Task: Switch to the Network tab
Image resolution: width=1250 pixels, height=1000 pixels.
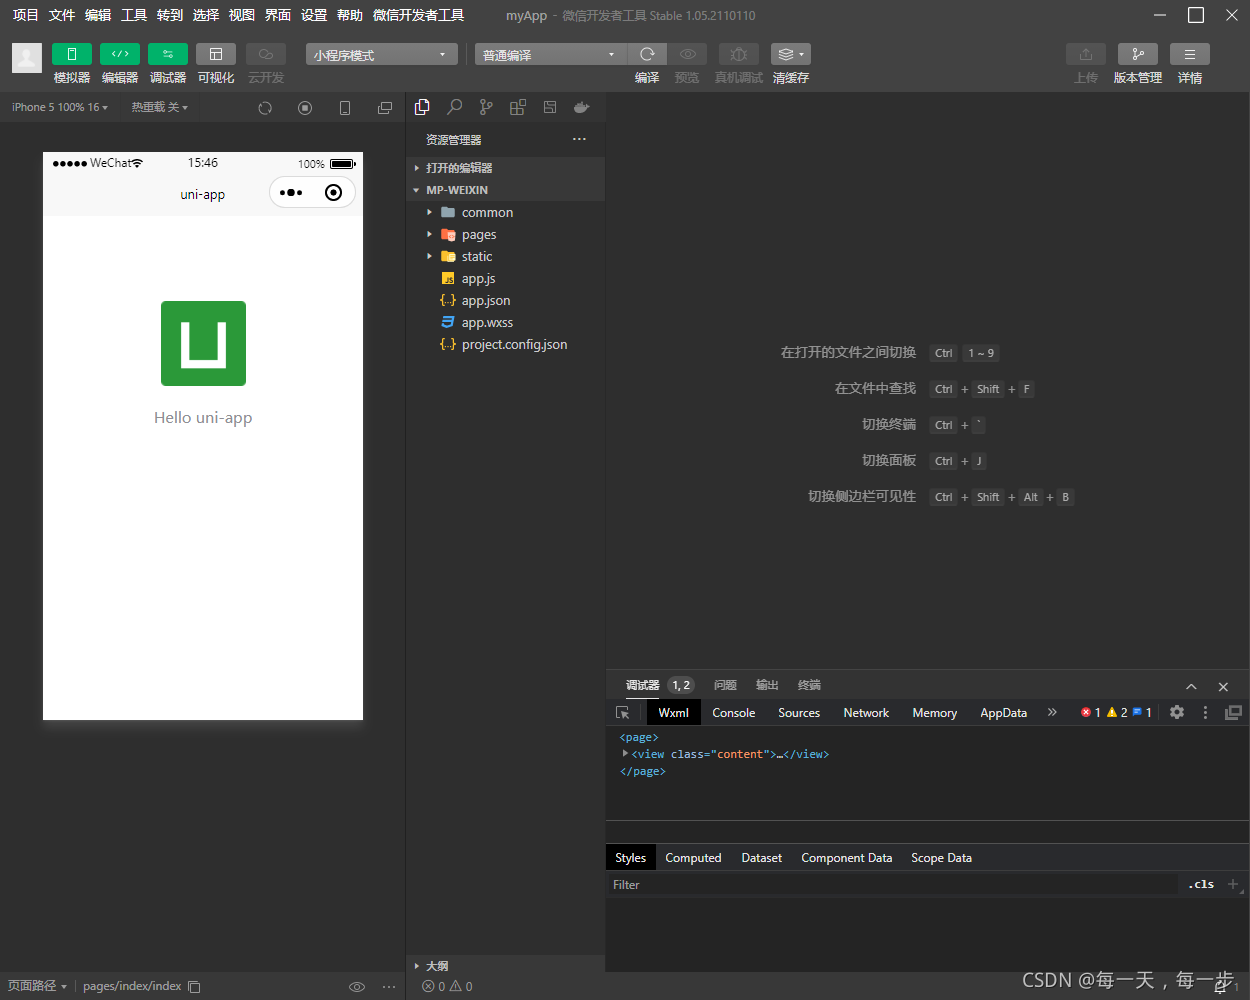Action: pyautogui.click(x=866, y=713)
